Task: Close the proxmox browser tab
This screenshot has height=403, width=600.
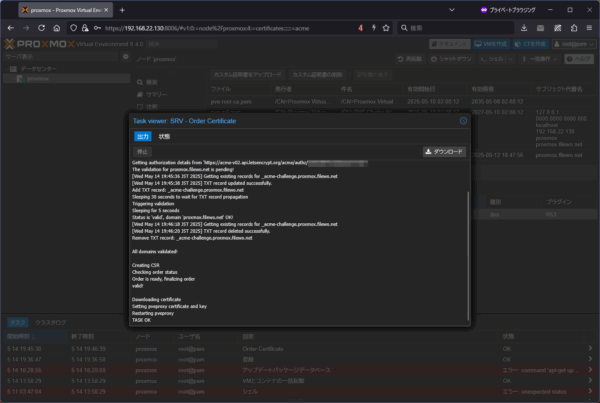Action: click(106, 10)
